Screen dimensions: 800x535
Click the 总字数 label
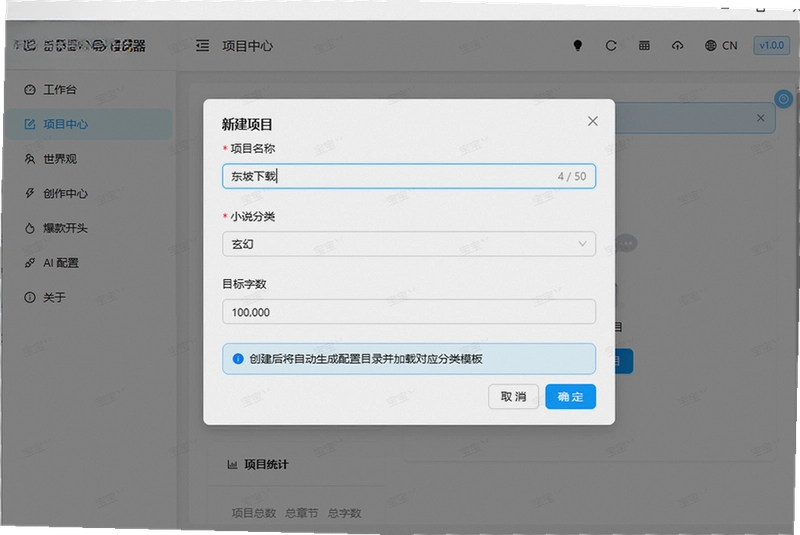(x=344, y=513)
